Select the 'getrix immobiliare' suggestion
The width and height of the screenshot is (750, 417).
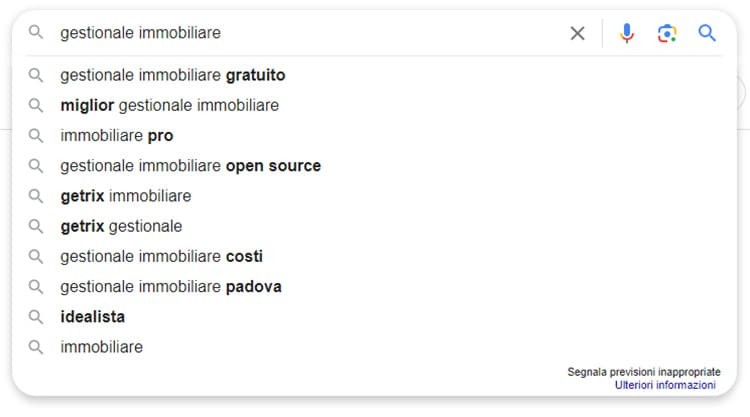tap(375, 196)
